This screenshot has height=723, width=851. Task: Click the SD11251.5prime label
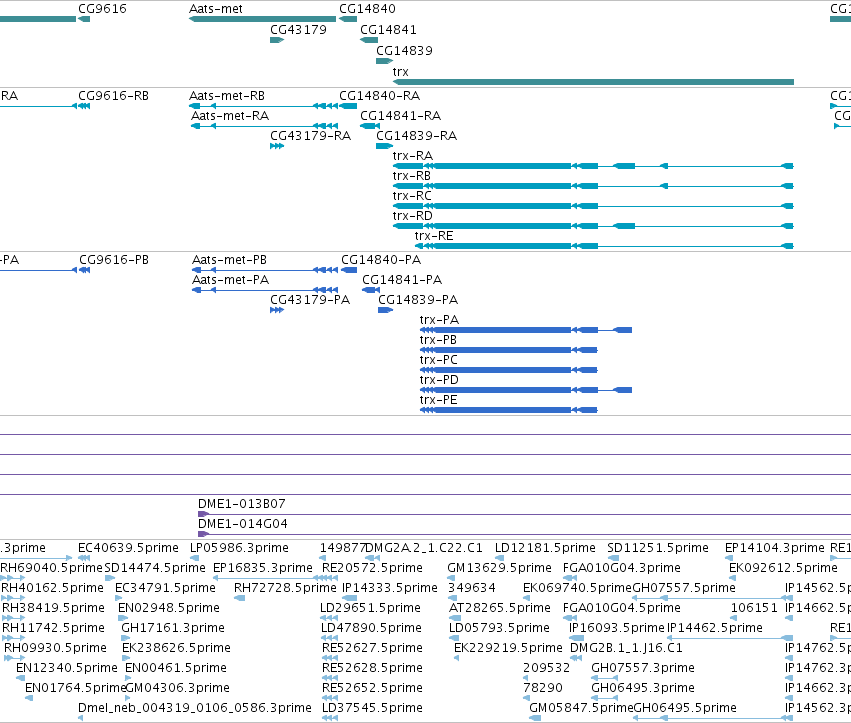(x=658, y=548)
